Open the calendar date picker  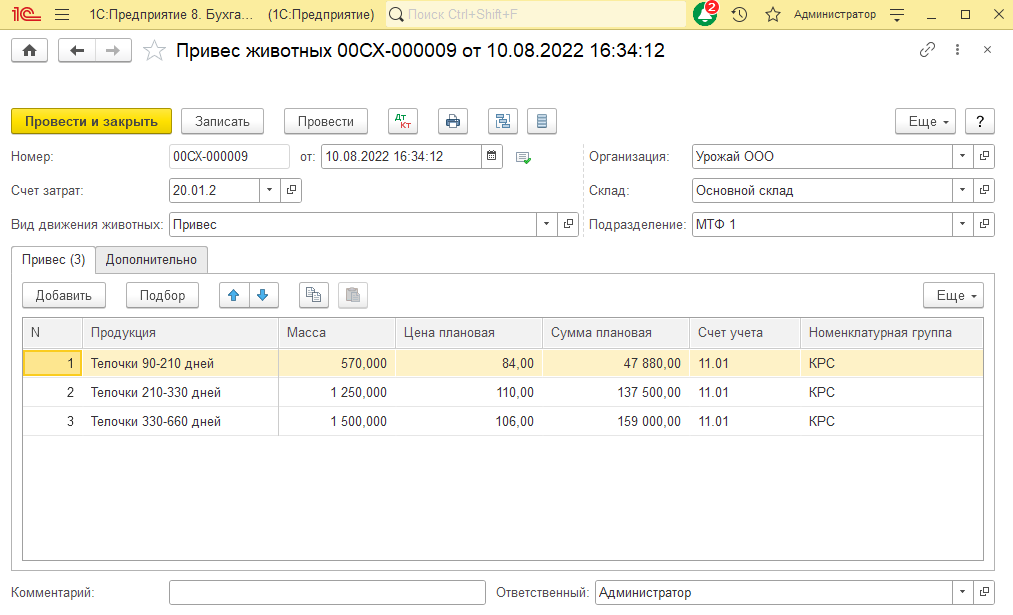tap(491, 156)
